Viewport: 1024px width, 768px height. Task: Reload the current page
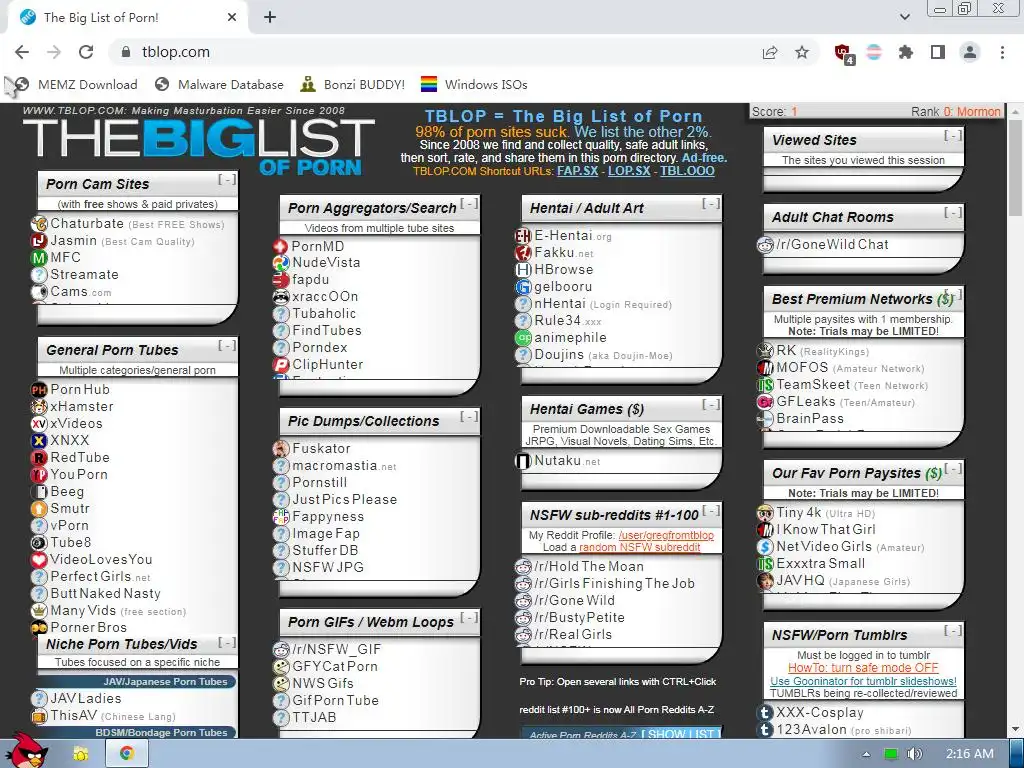86,52
